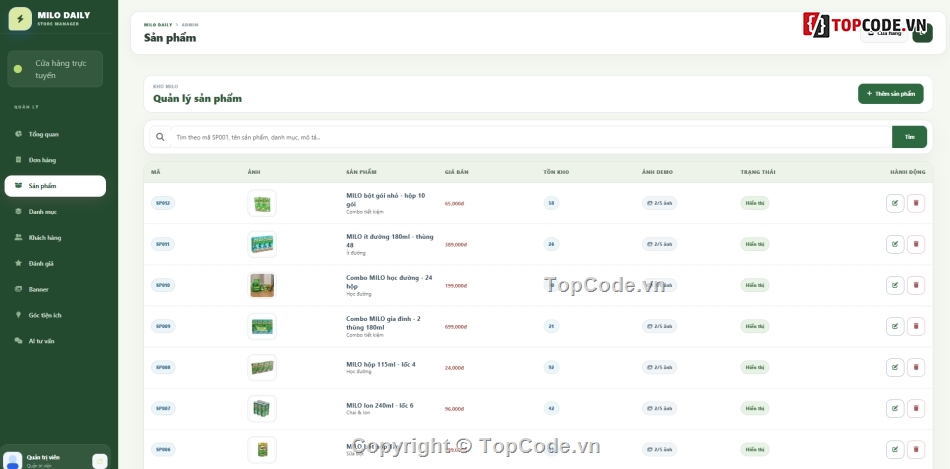Screen dimensions: 950x469
Task: Click the logout icon beside Quản trị viên
Action: point(99,461)
